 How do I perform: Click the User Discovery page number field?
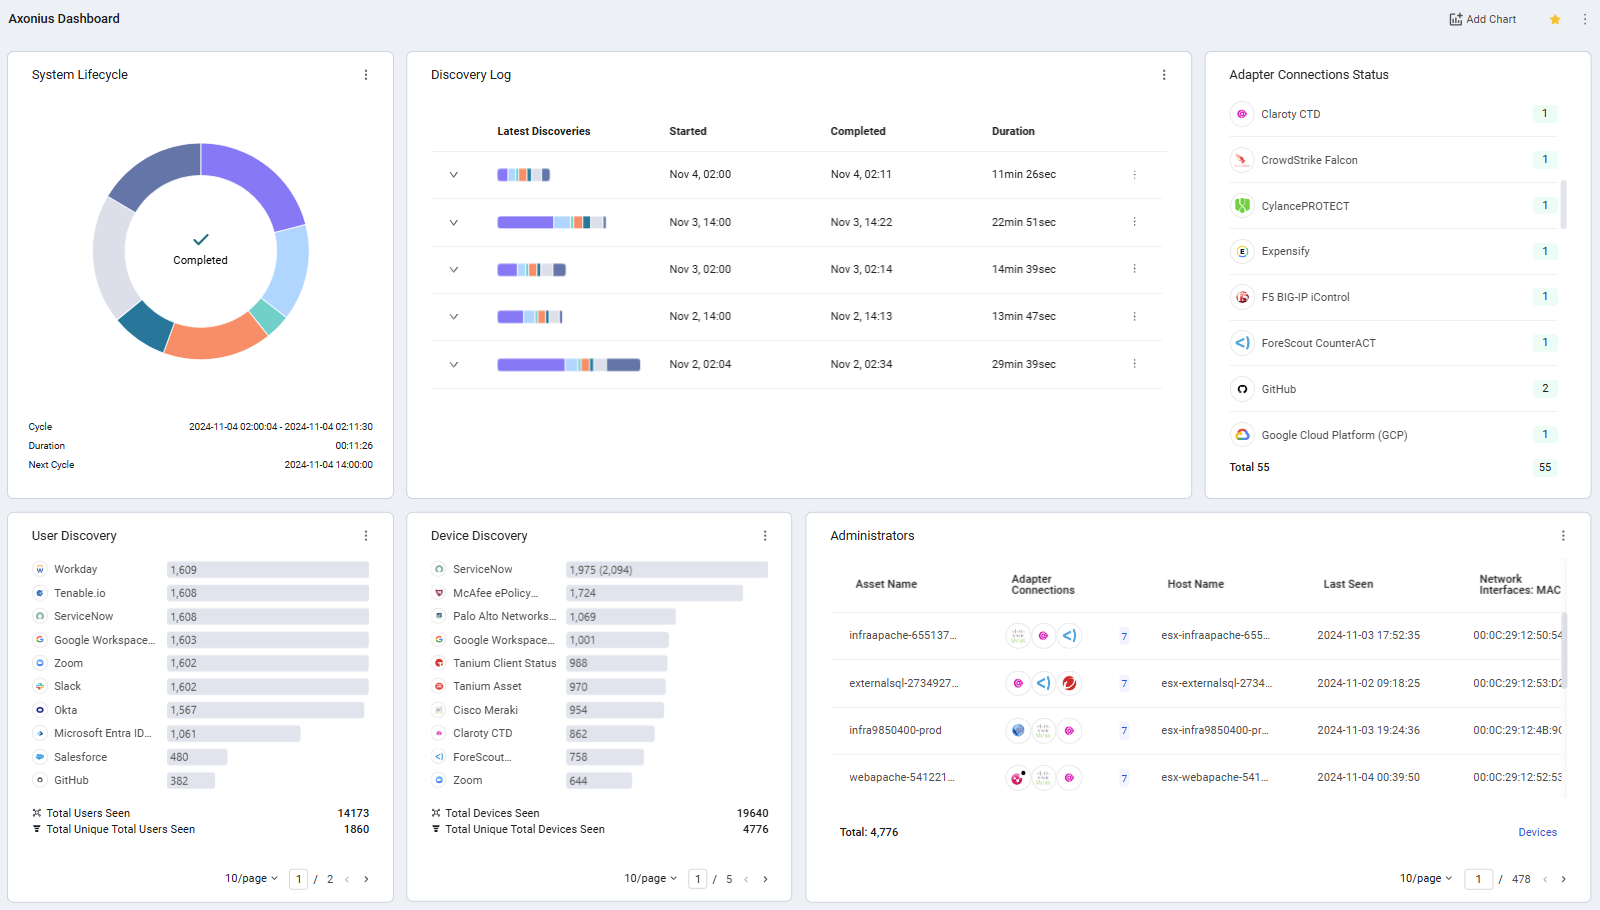coord(298,880)
